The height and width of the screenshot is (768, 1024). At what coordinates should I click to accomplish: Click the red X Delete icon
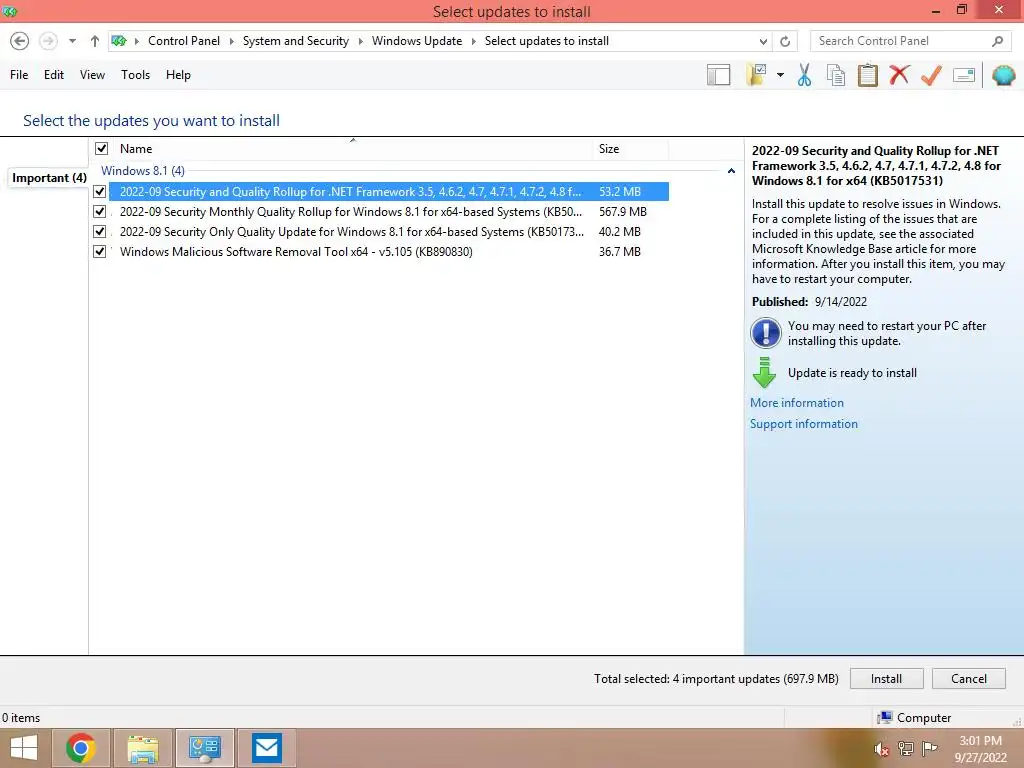(899, 75)
